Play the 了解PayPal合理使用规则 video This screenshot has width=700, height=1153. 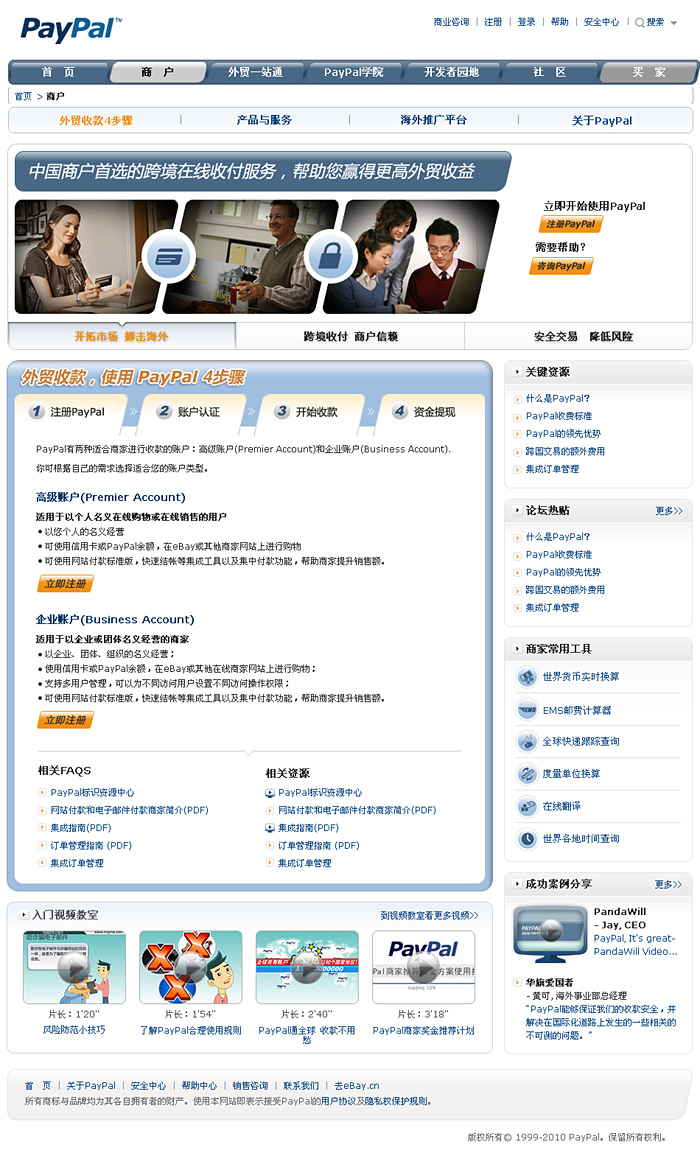click(x=190, y=967)
